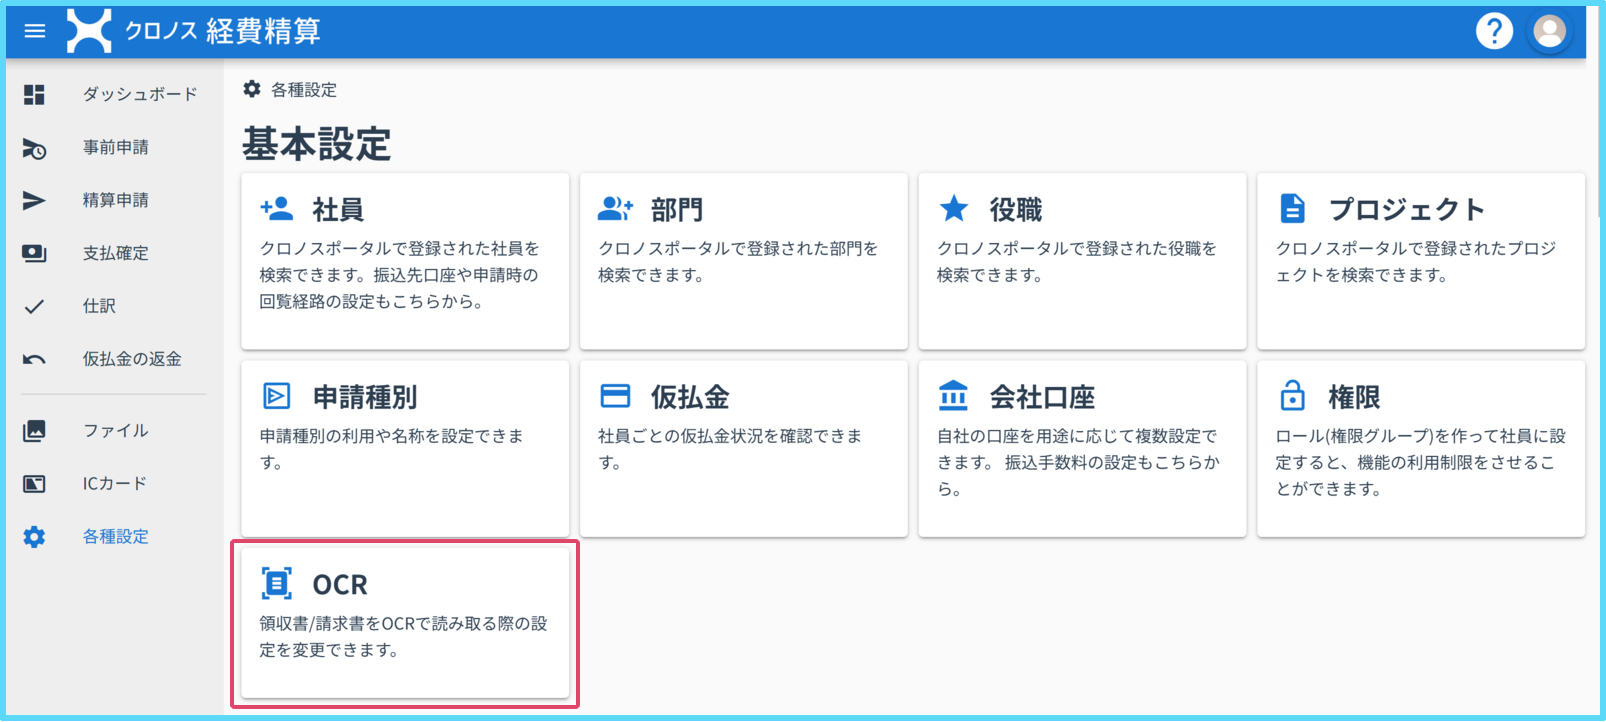Screen dimensions: 1606x722
Task: Click the IC card icon in sidebar
Action: pos(34,484)
